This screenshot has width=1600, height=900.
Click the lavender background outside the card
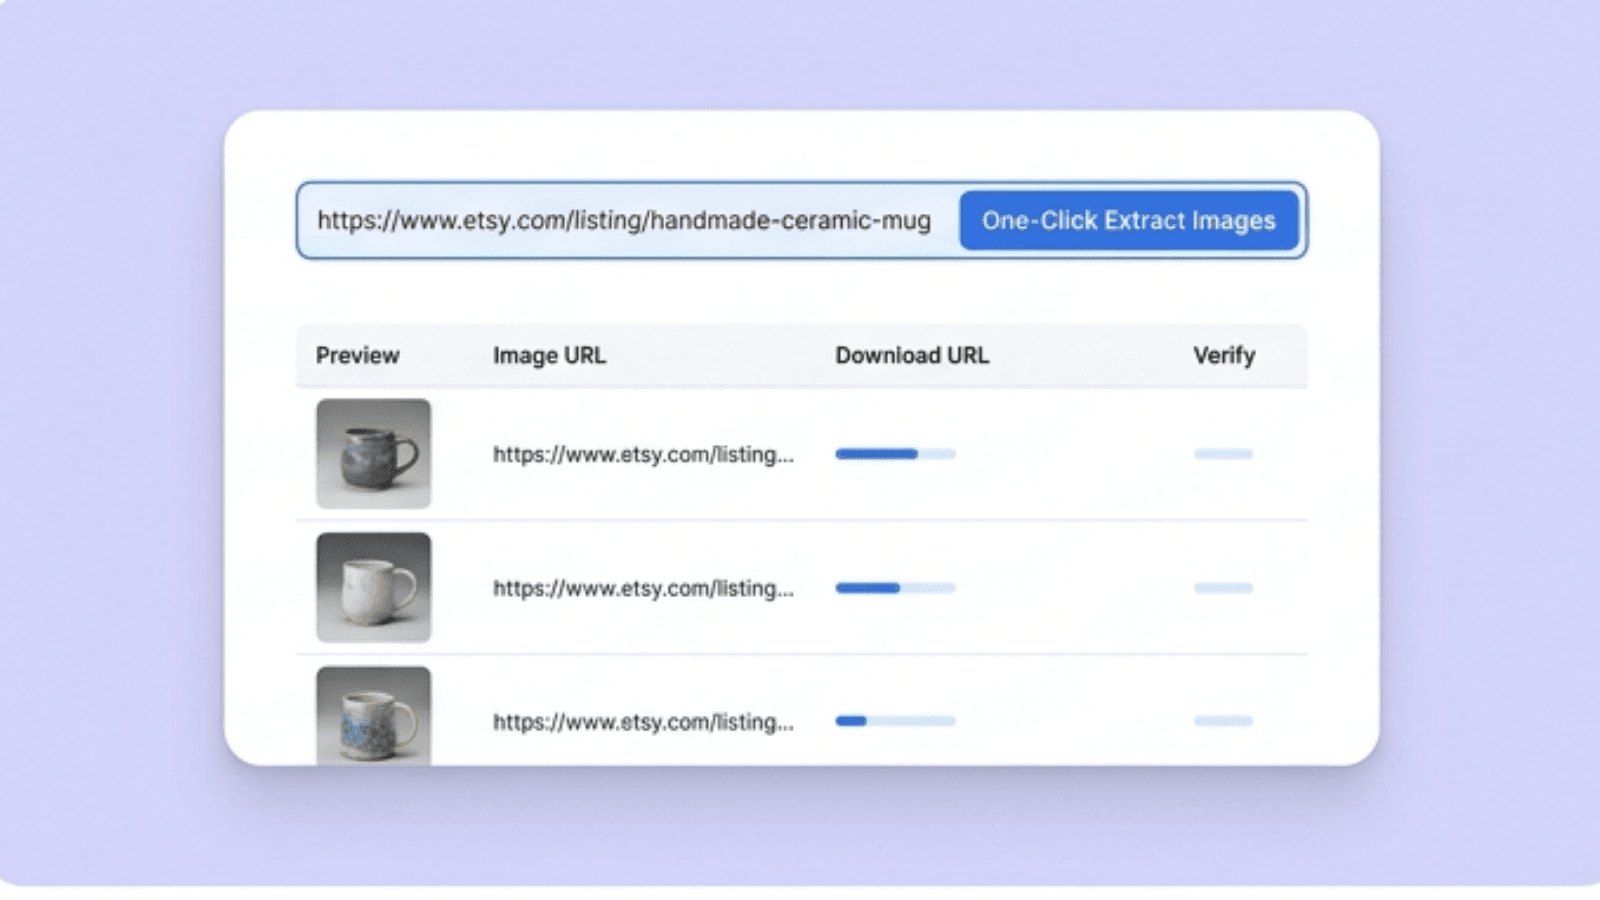click(110, 450)
